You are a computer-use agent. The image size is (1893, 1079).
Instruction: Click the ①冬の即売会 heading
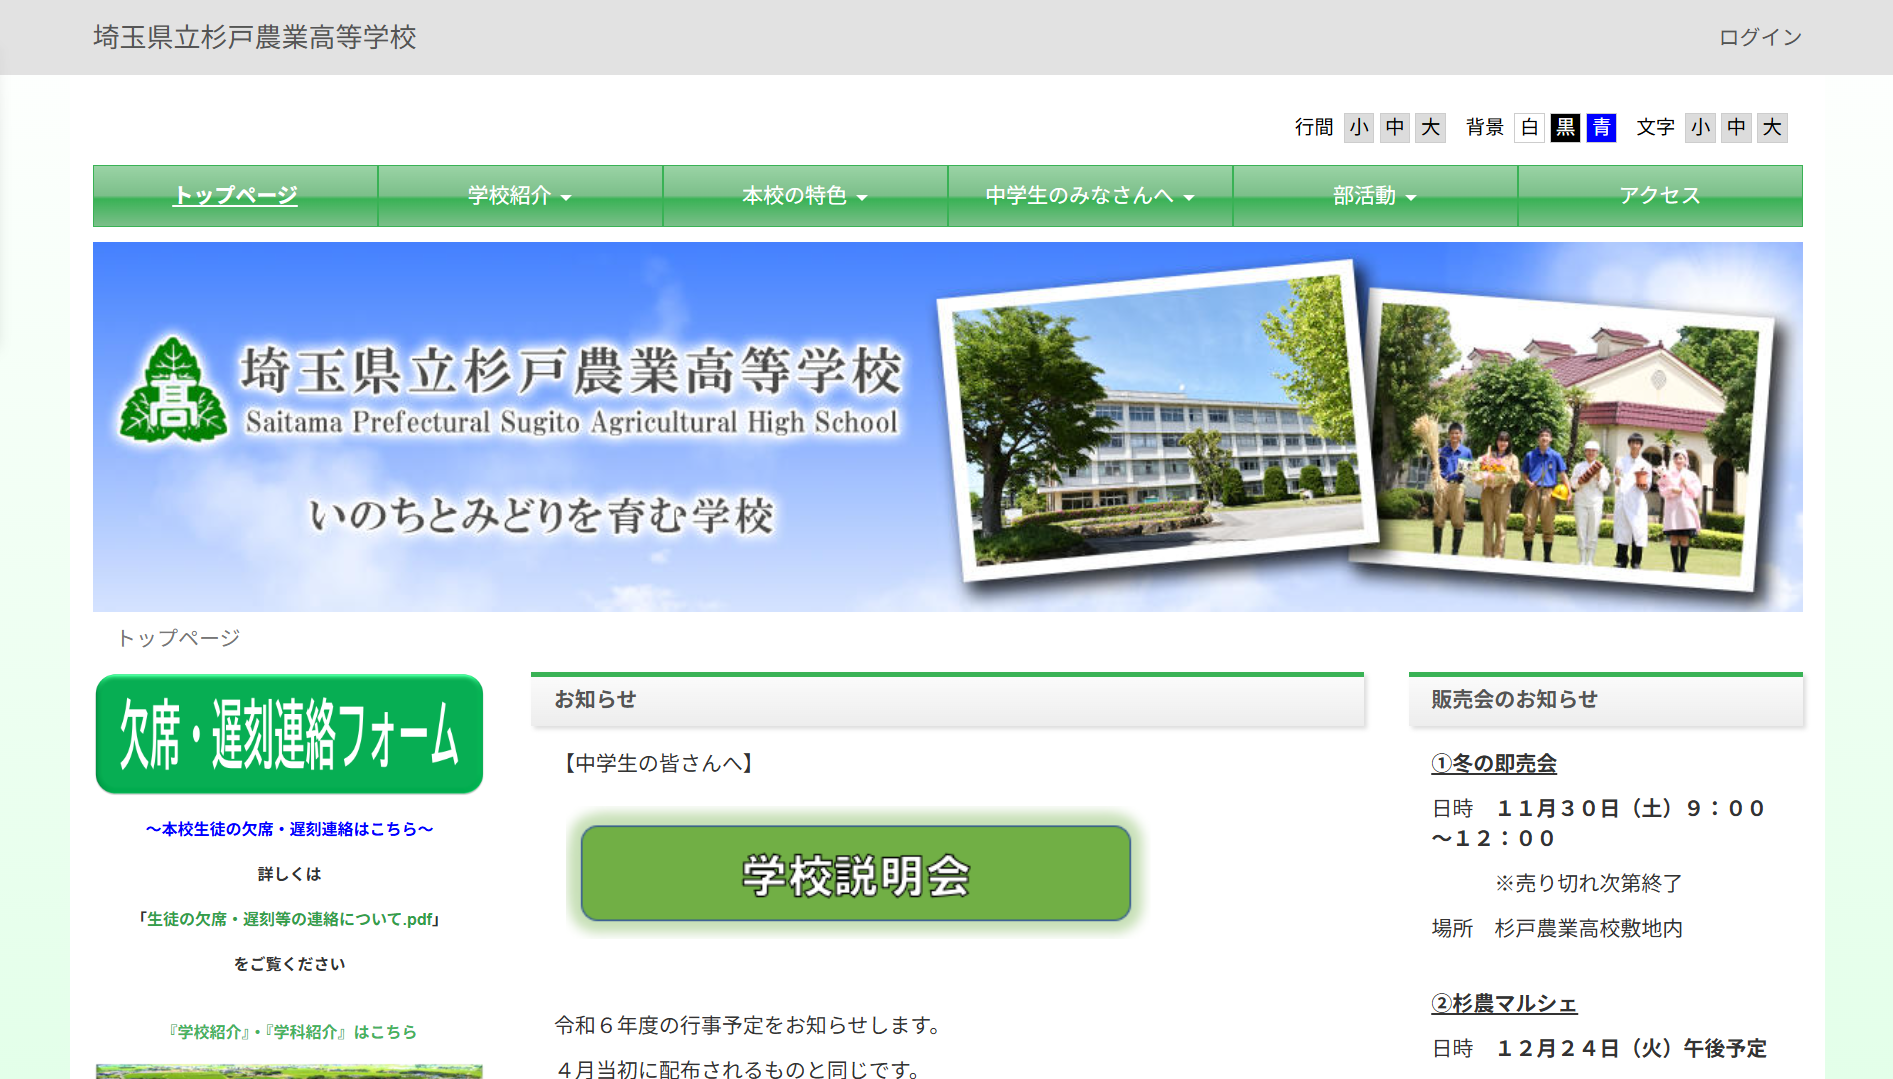tap(1494, 764)
